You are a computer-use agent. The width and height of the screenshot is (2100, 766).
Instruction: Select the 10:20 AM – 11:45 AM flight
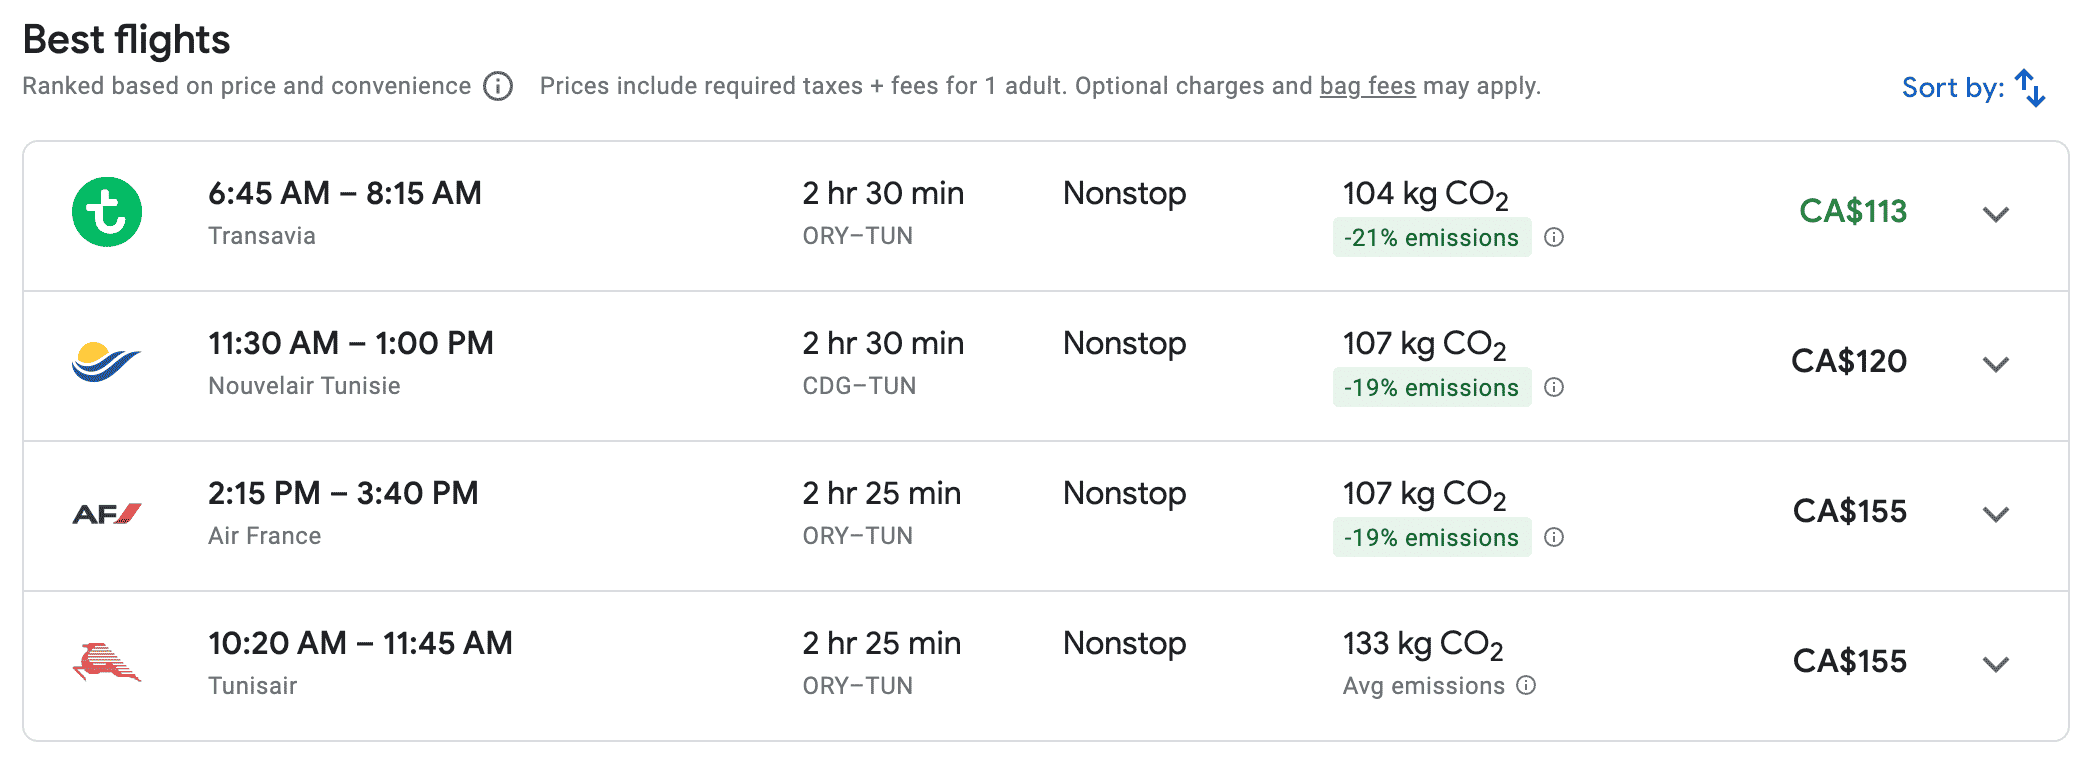click(360, 643)
